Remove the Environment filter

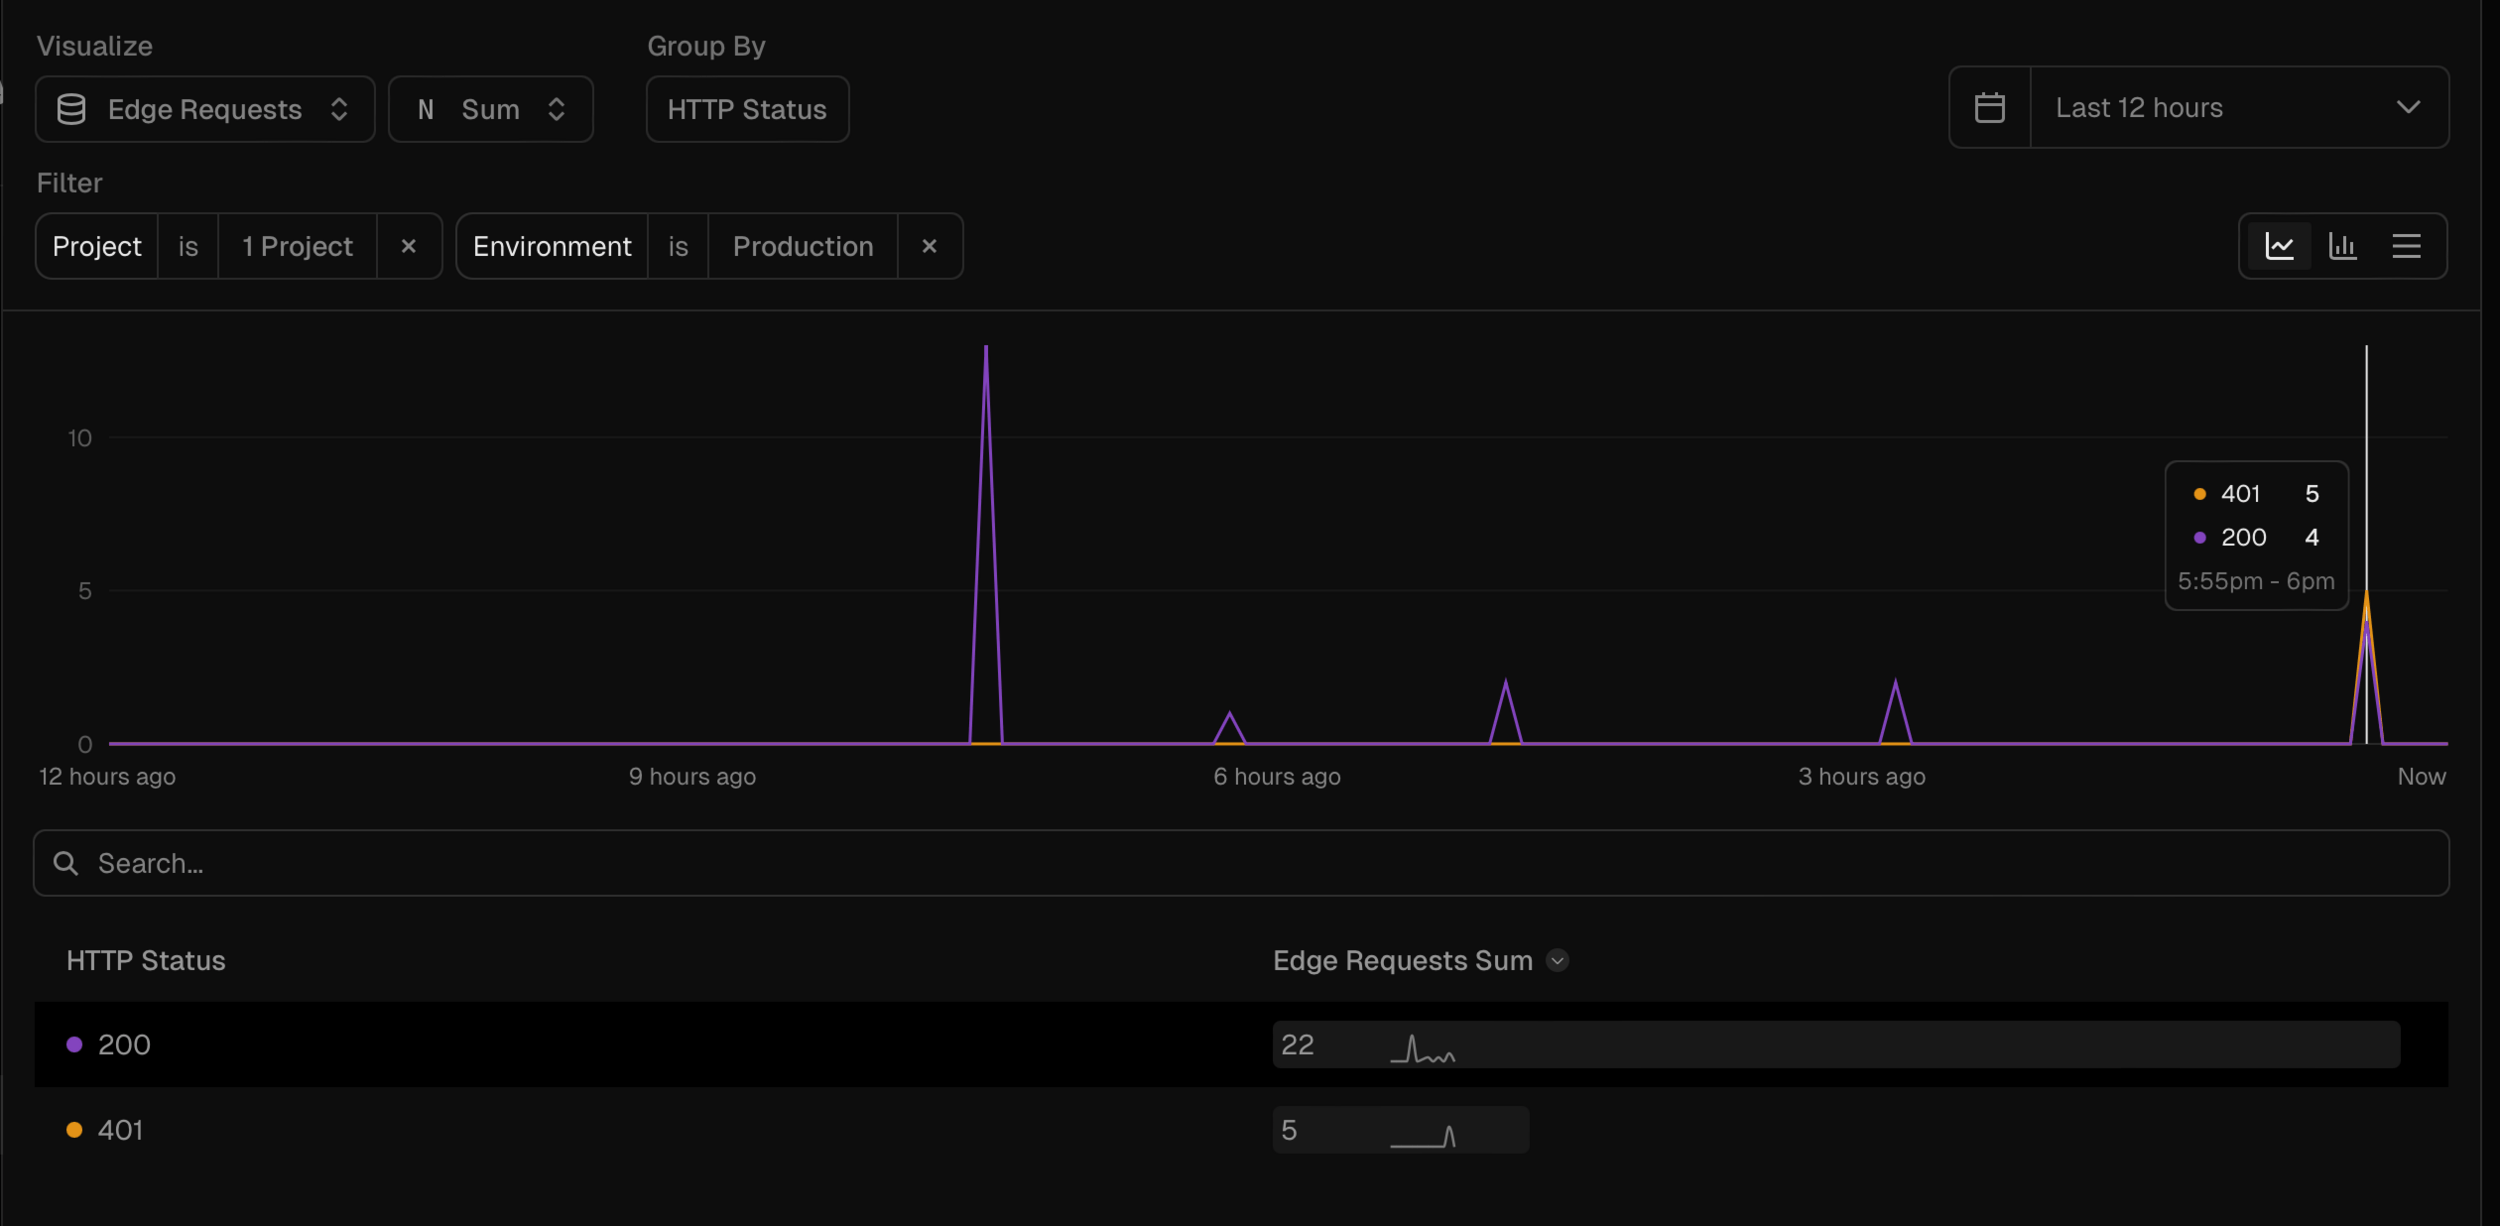[929, 246]
